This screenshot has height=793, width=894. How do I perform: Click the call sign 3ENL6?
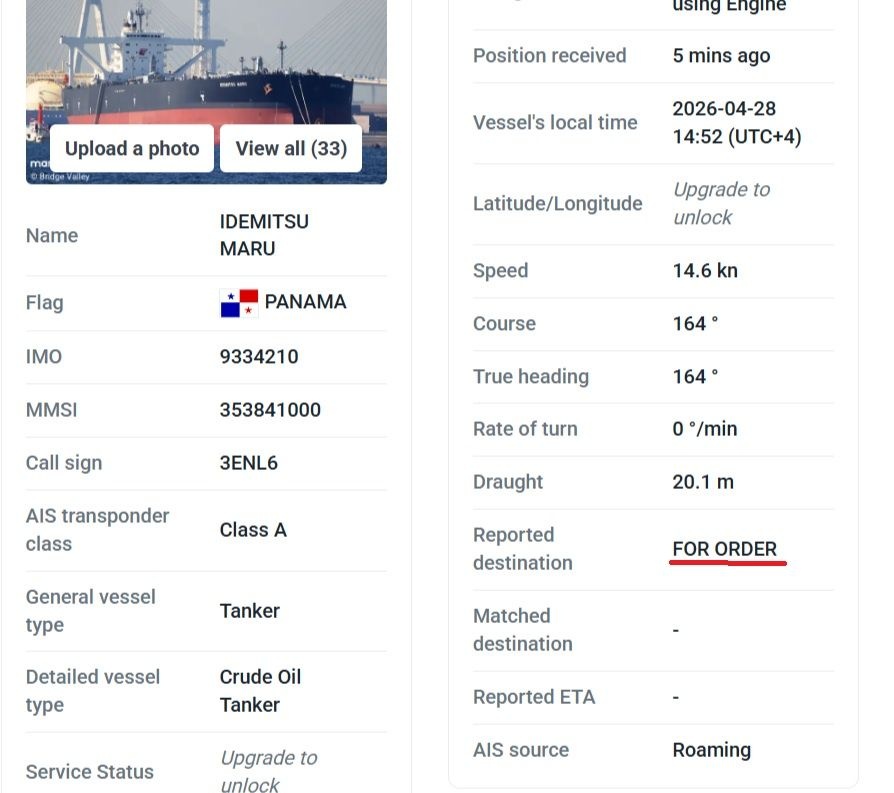pos(249,463)
